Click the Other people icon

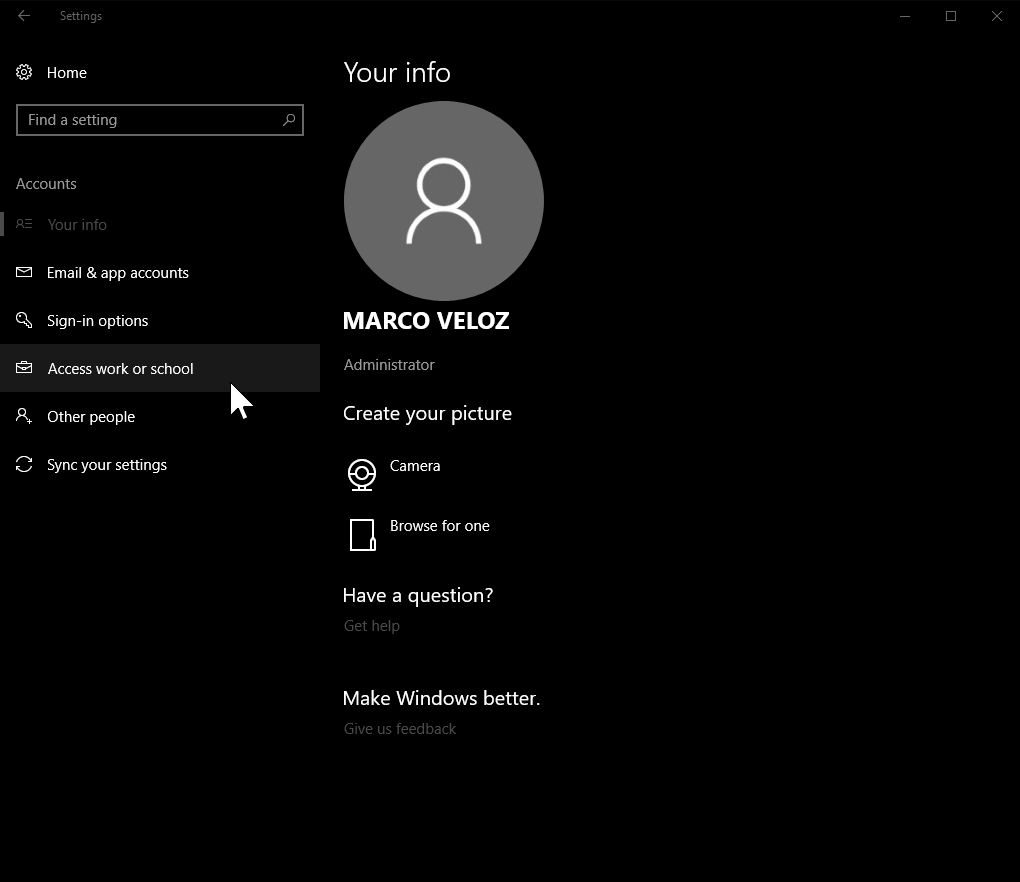point(24,416)
